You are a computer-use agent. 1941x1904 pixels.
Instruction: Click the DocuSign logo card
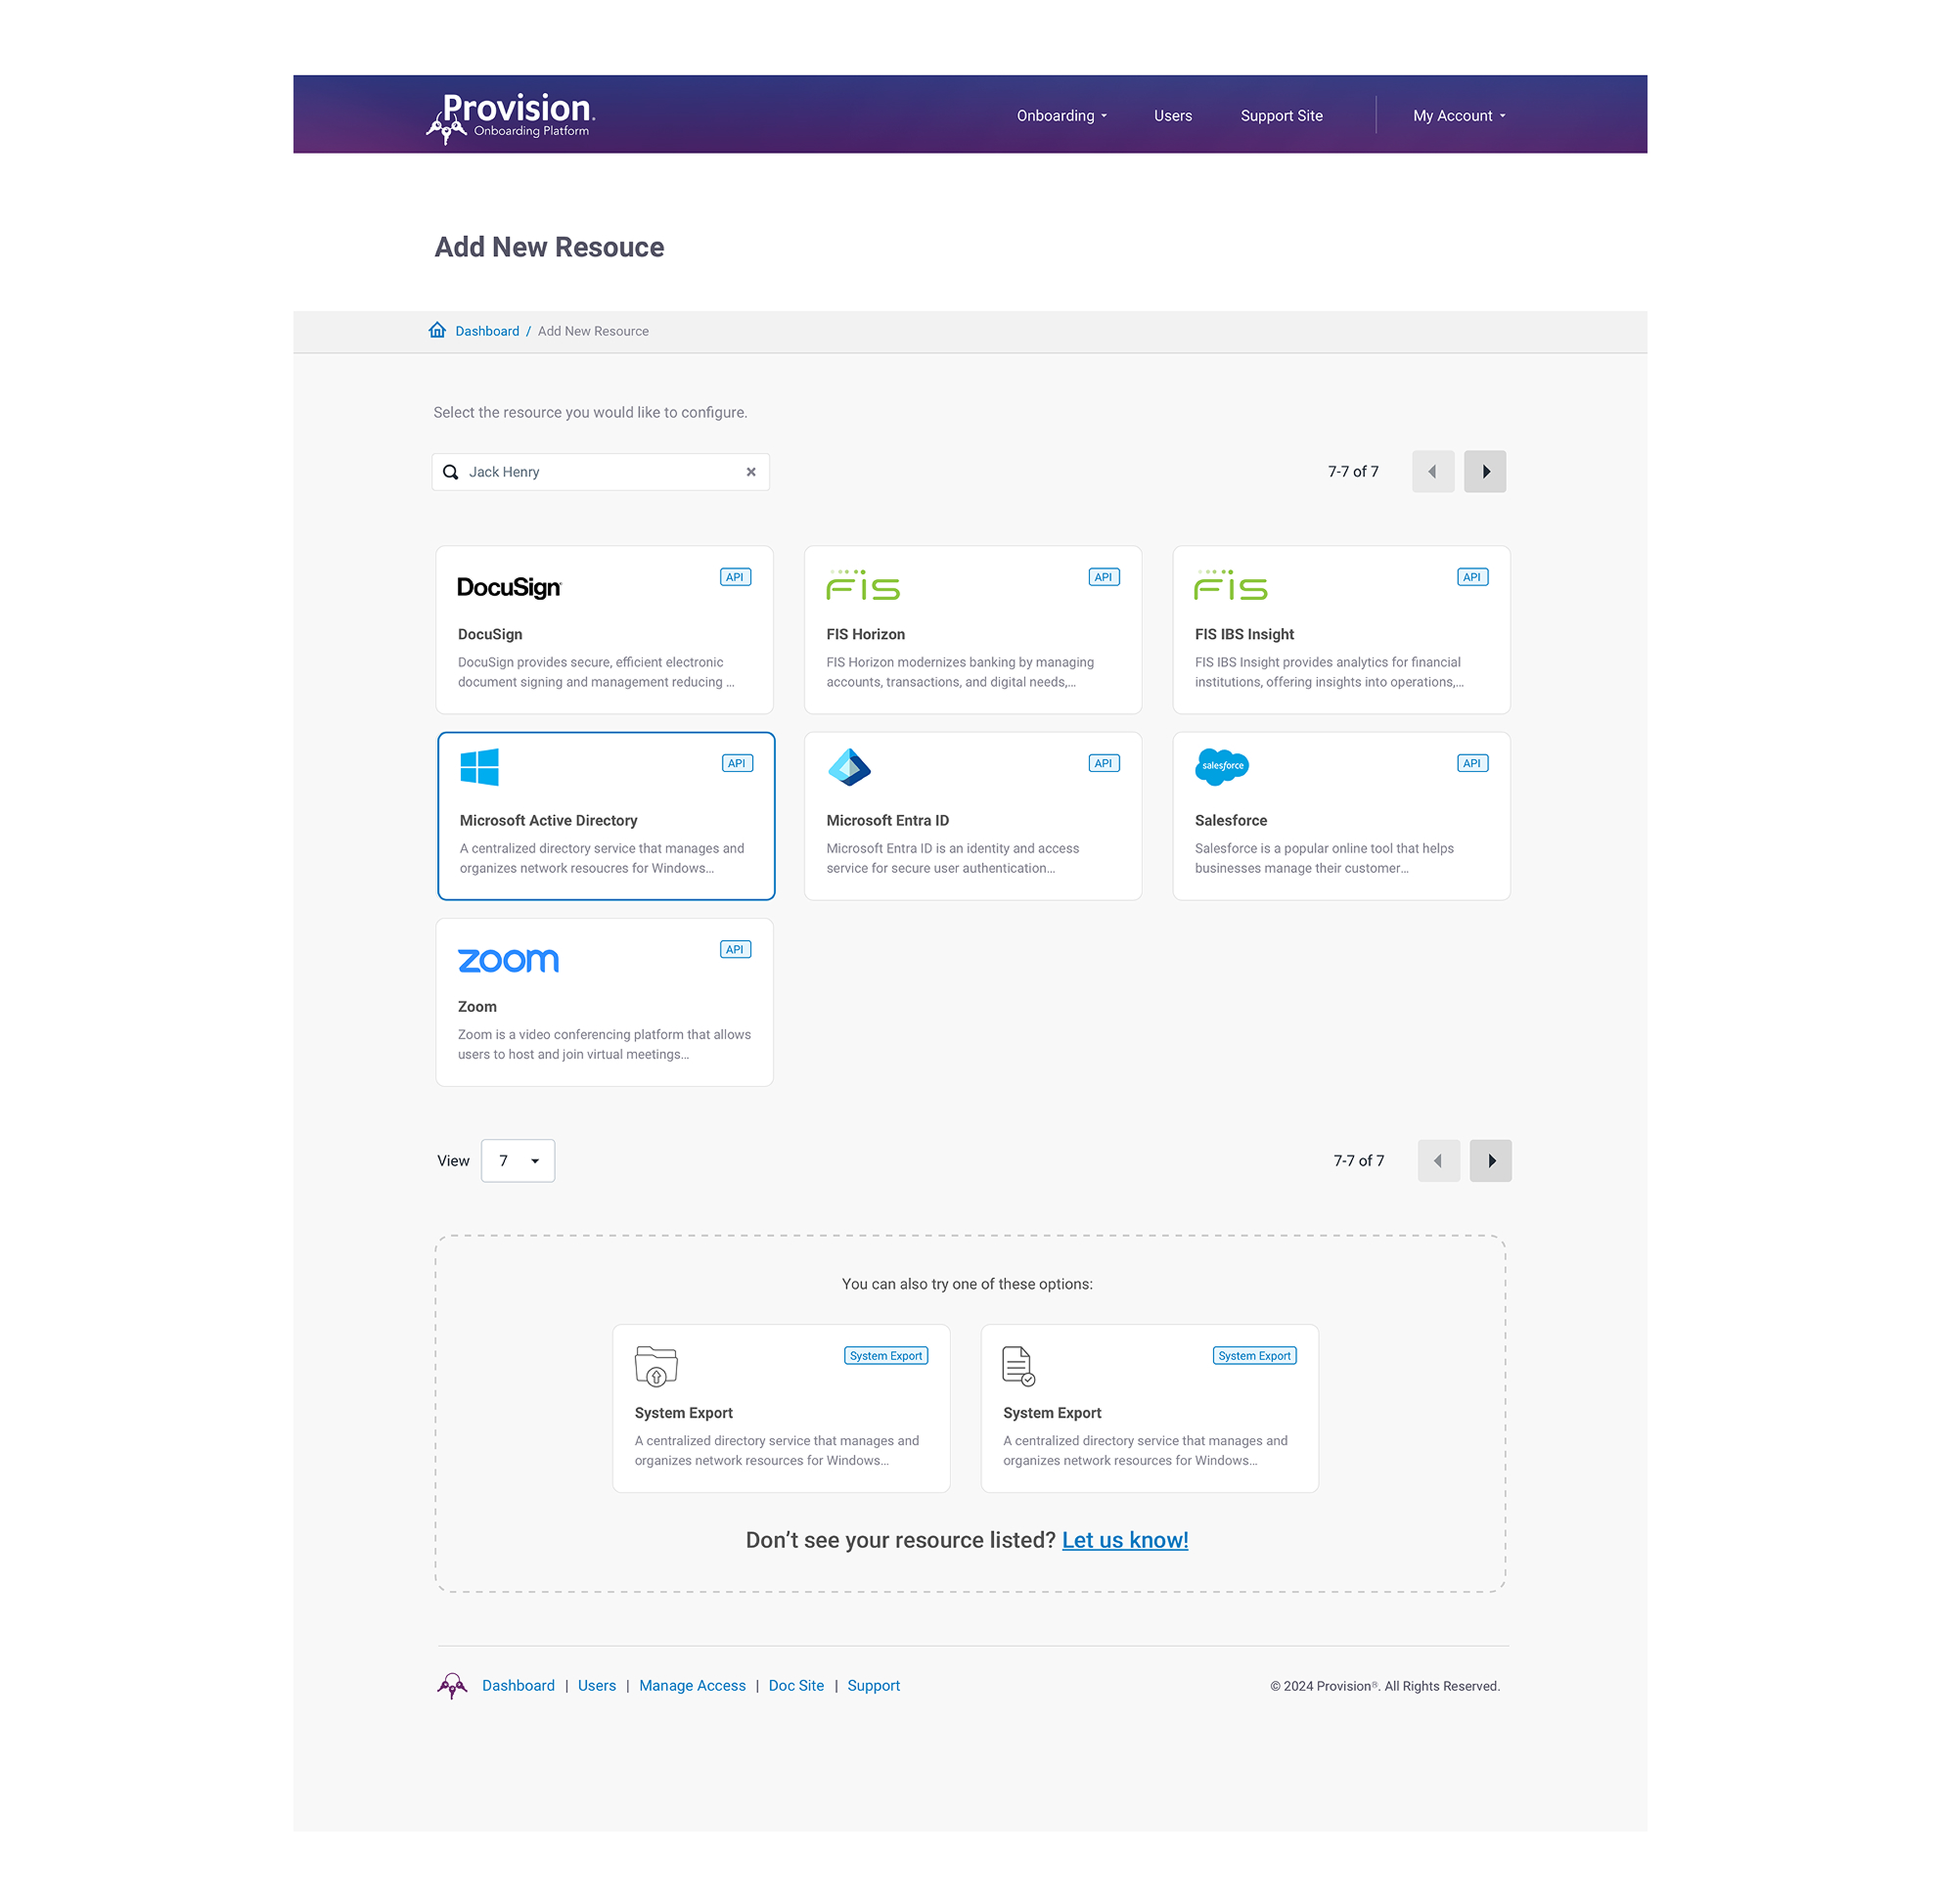tap(508, 587)
